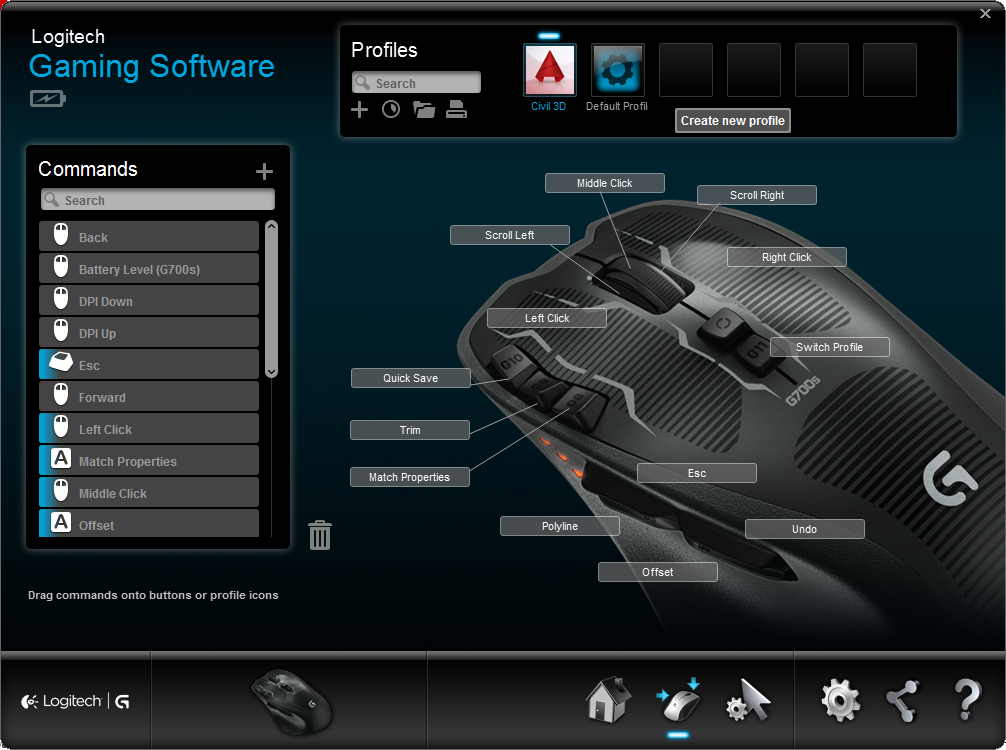Click the Scroll Right button label
The image size is (1006, 750).
[757, 195]
